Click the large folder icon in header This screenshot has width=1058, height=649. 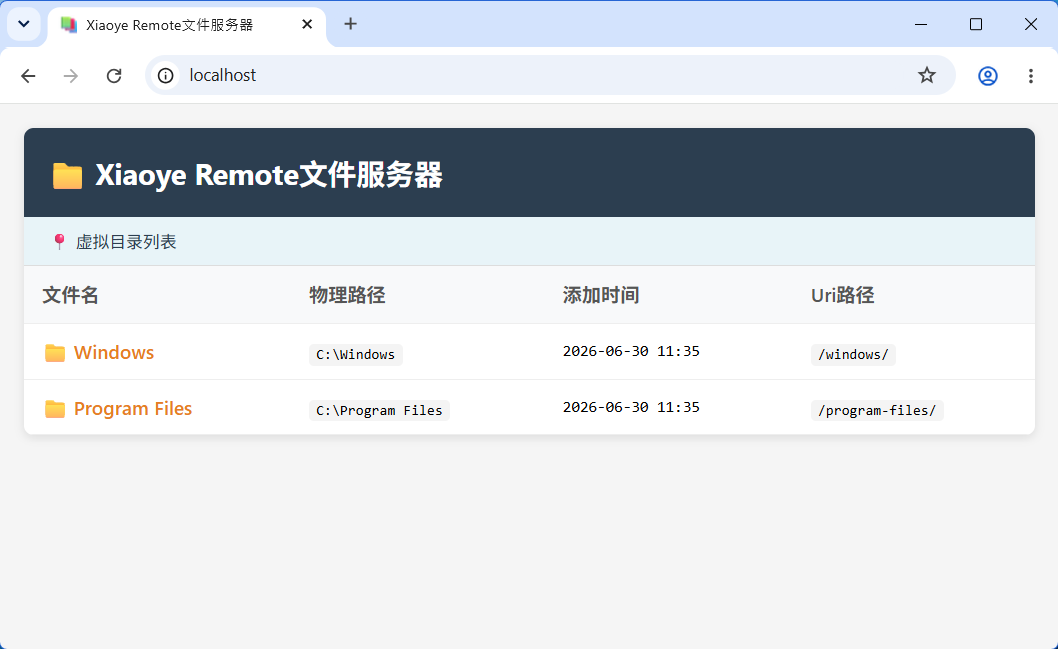pyautogui.click(x=67, y=175)
